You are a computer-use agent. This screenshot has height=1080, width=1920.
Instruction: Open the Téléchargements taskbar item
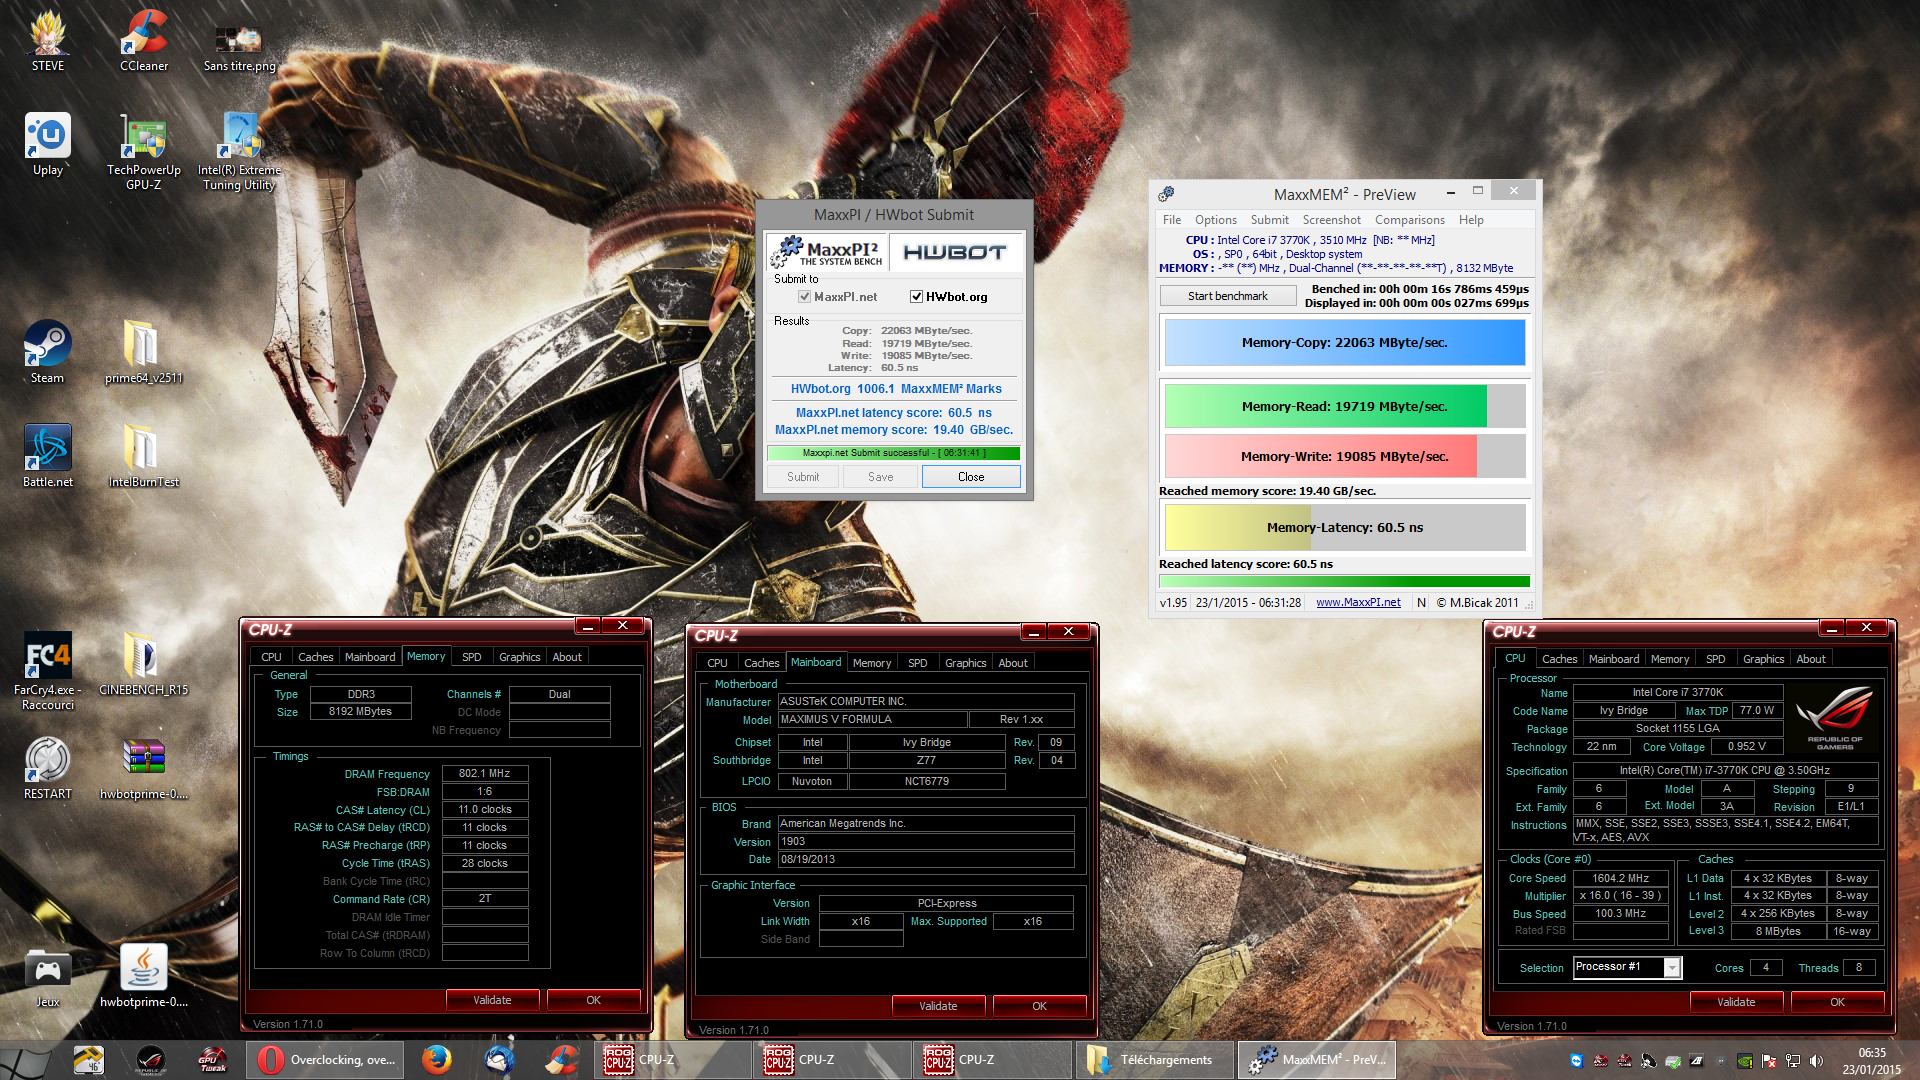(x=1154, y=1060)
